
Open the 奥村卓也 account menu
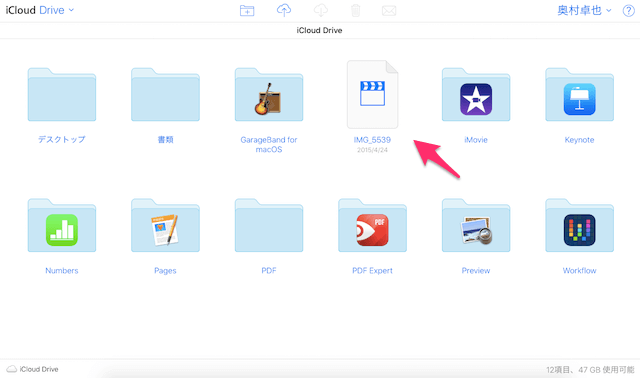pos(584,10)
